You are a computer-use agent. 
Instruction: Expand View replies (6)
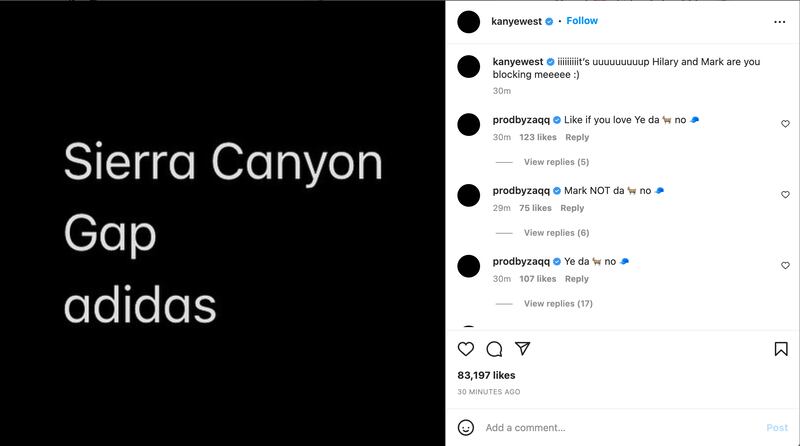point(556,233)
